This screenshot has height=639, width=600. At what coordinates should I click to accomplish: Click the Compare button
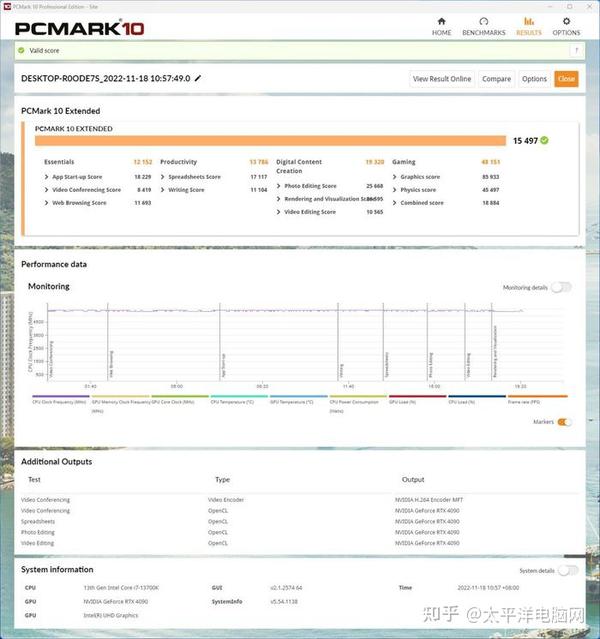click(x=496, y=79)
